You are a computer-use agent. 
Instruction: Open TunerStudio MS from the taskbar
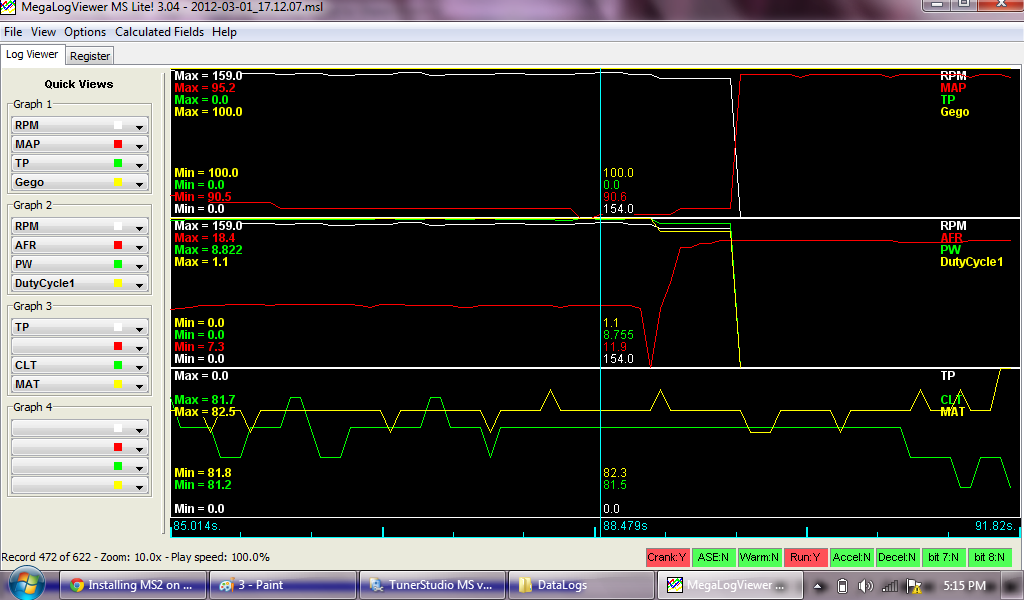(432, 585)
